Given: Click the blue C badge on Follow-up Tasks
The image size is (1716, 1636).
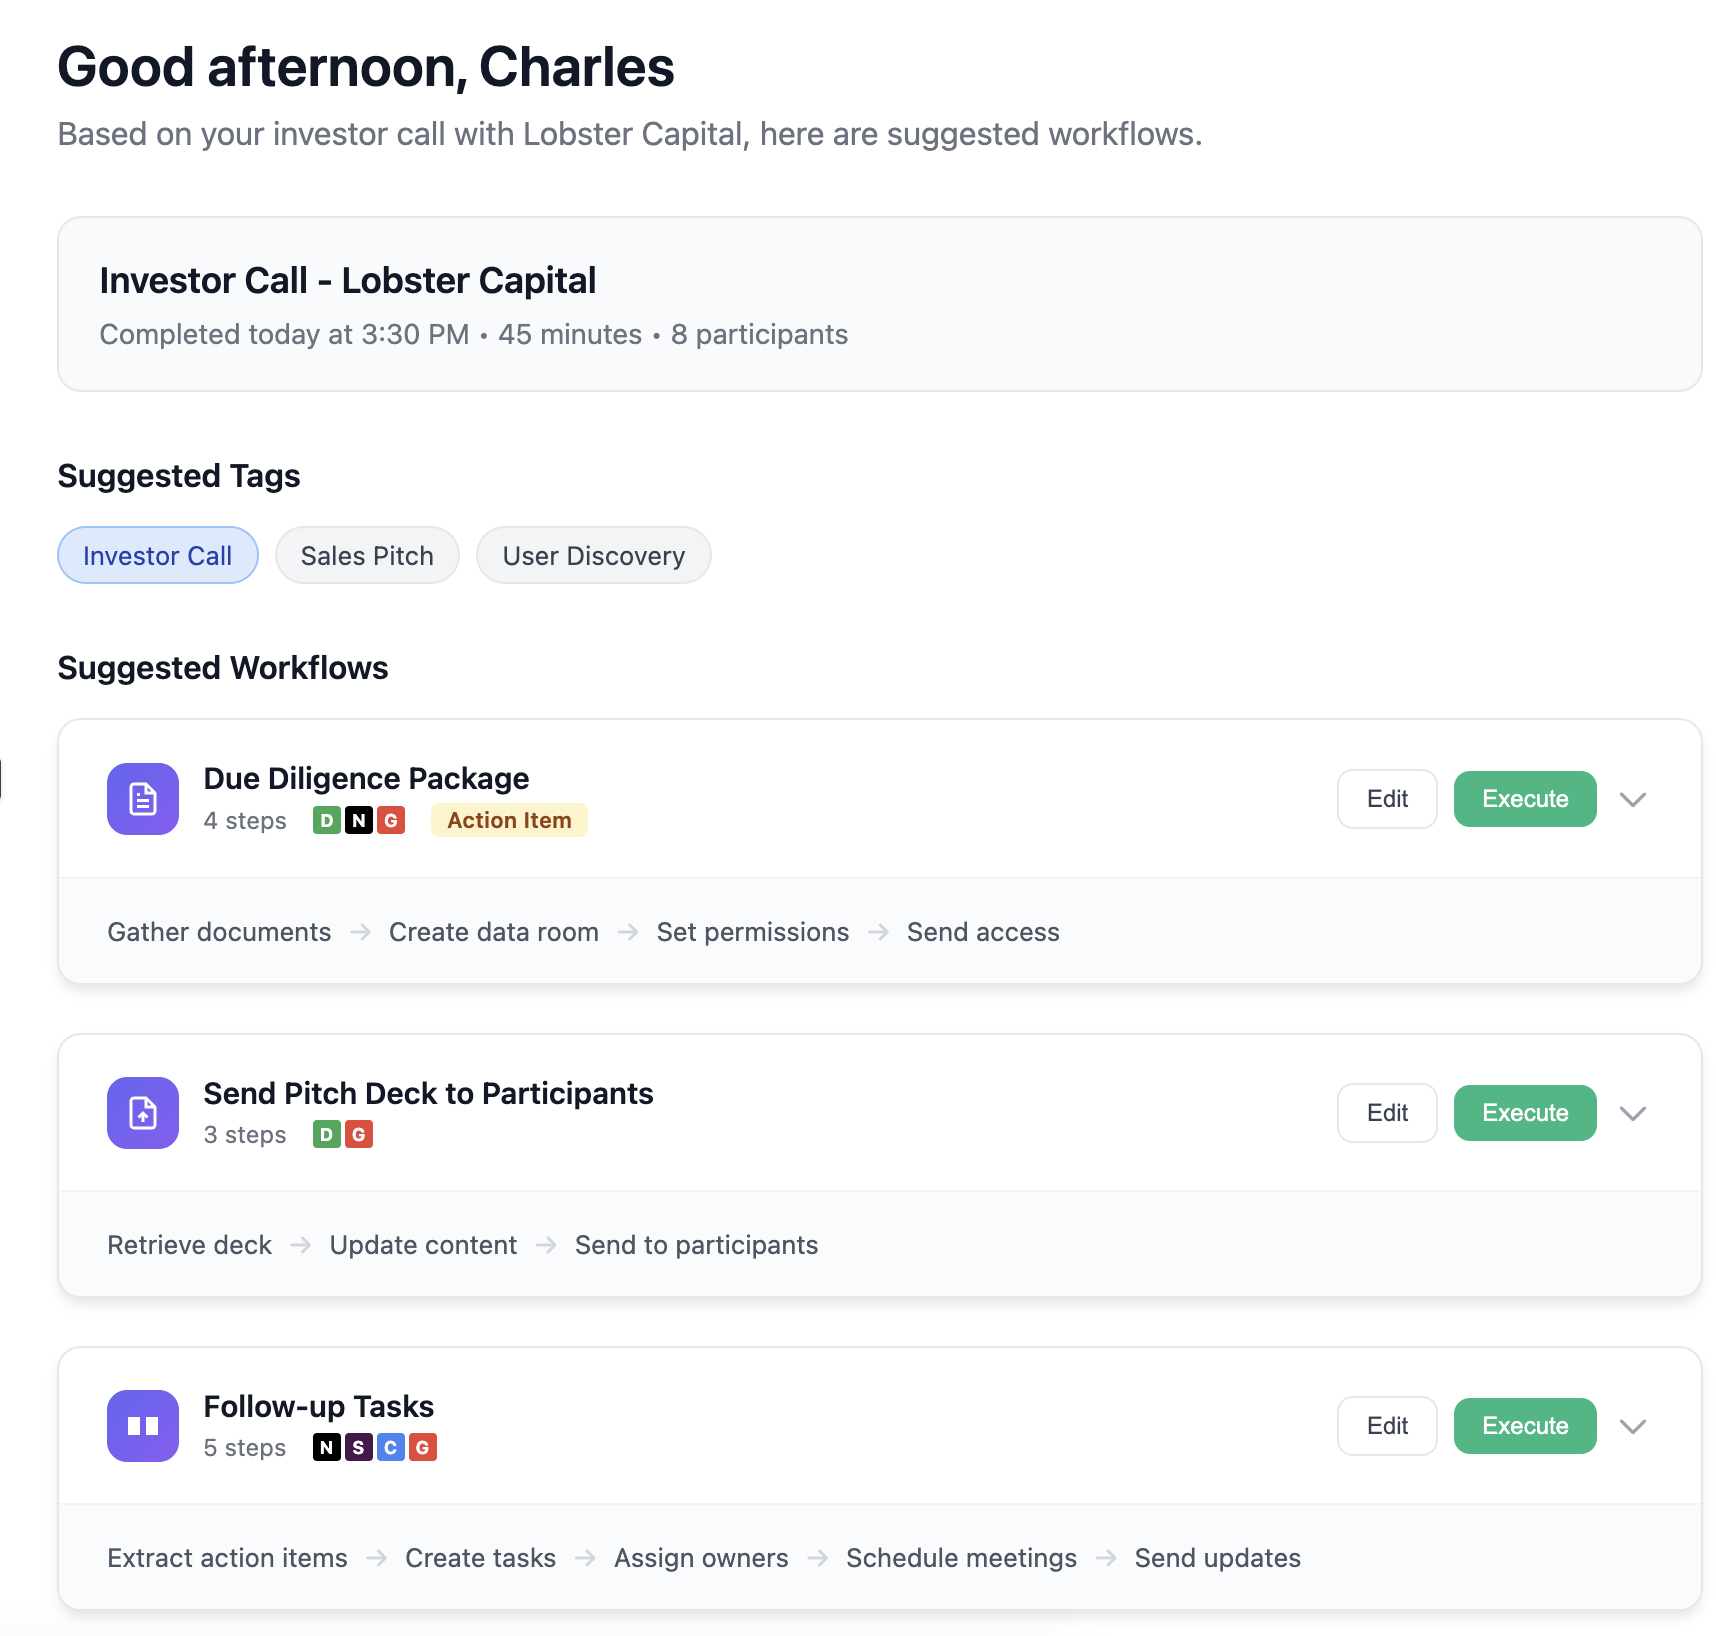Looking at the screenshot, I should tap(391, 1447).
